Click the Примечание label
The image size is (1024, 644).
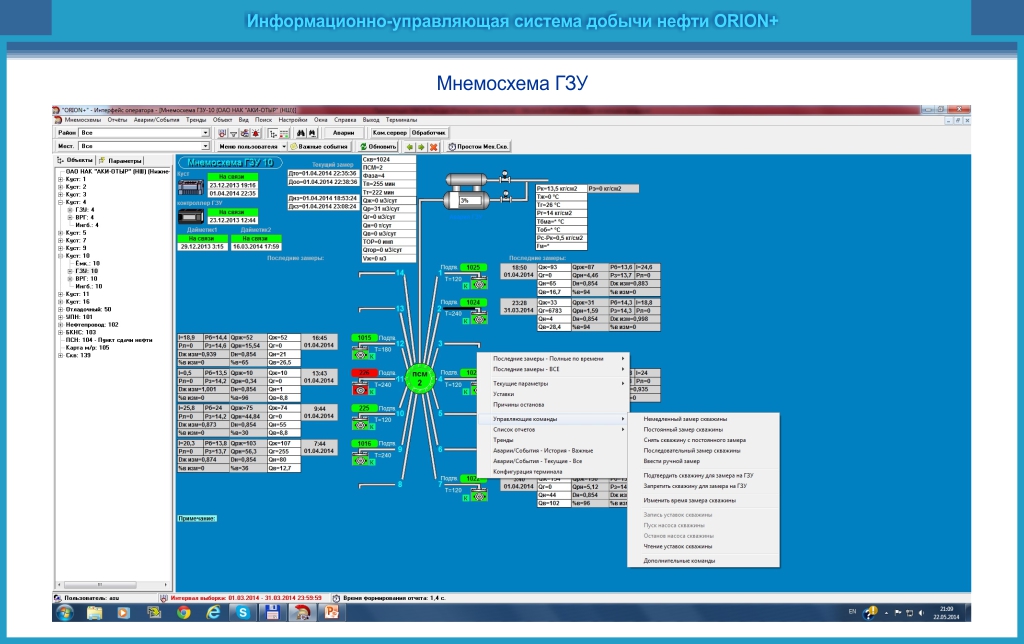[x=197, y=519]
